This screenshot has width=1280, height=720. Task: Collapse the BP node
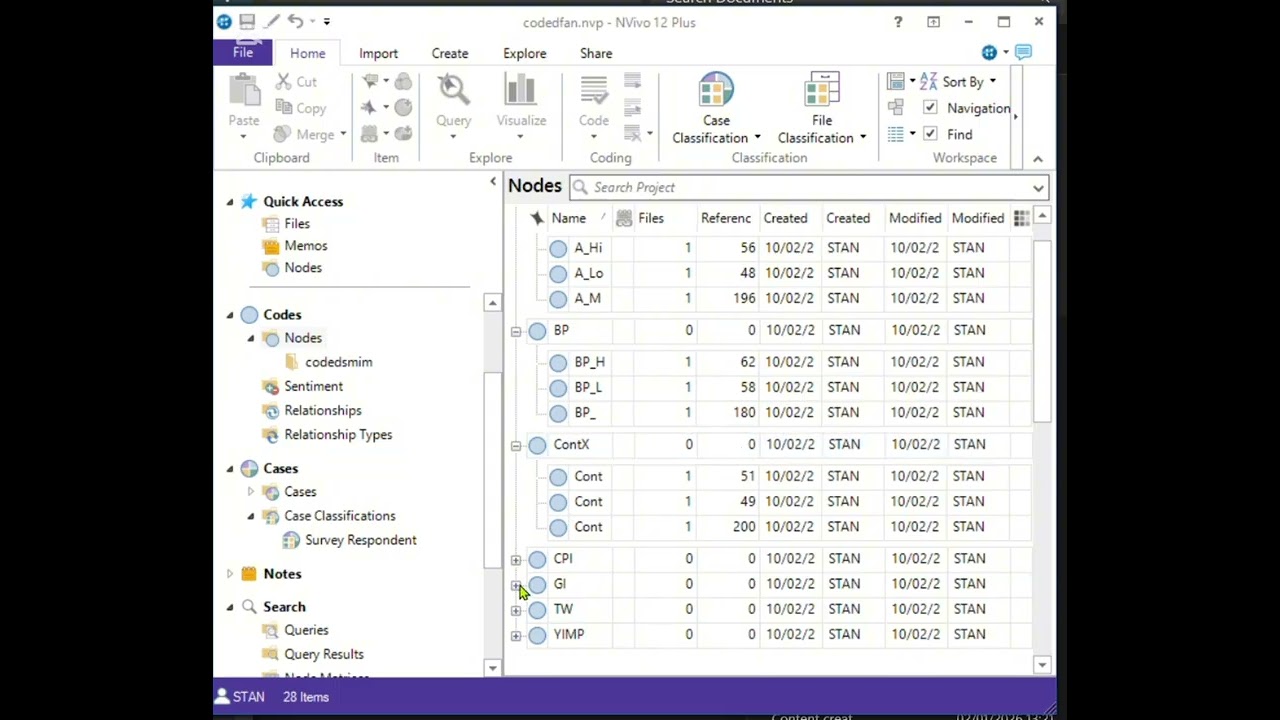(516, 331)
